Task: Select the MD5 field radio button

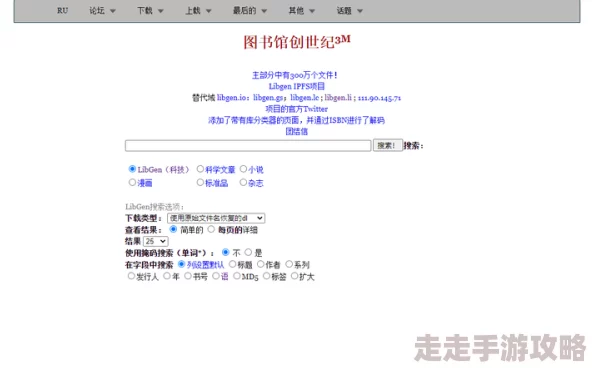Action: (x=237, y=276)
